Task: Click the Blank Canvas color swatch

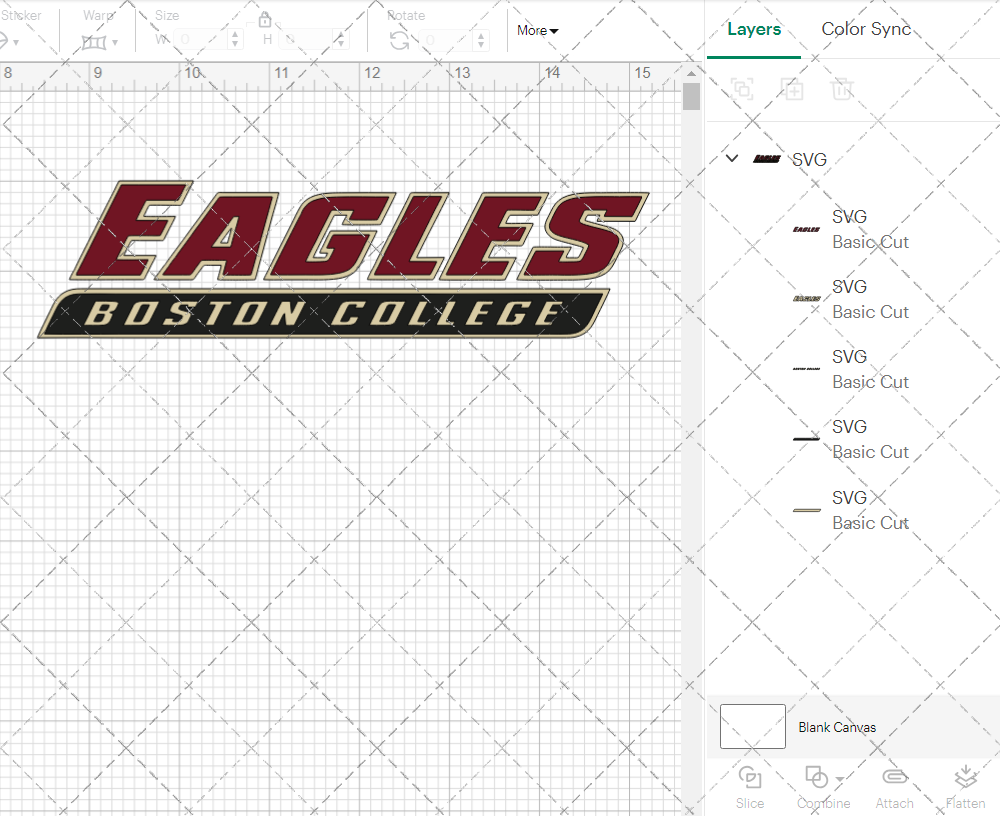Action: (752, 727)
